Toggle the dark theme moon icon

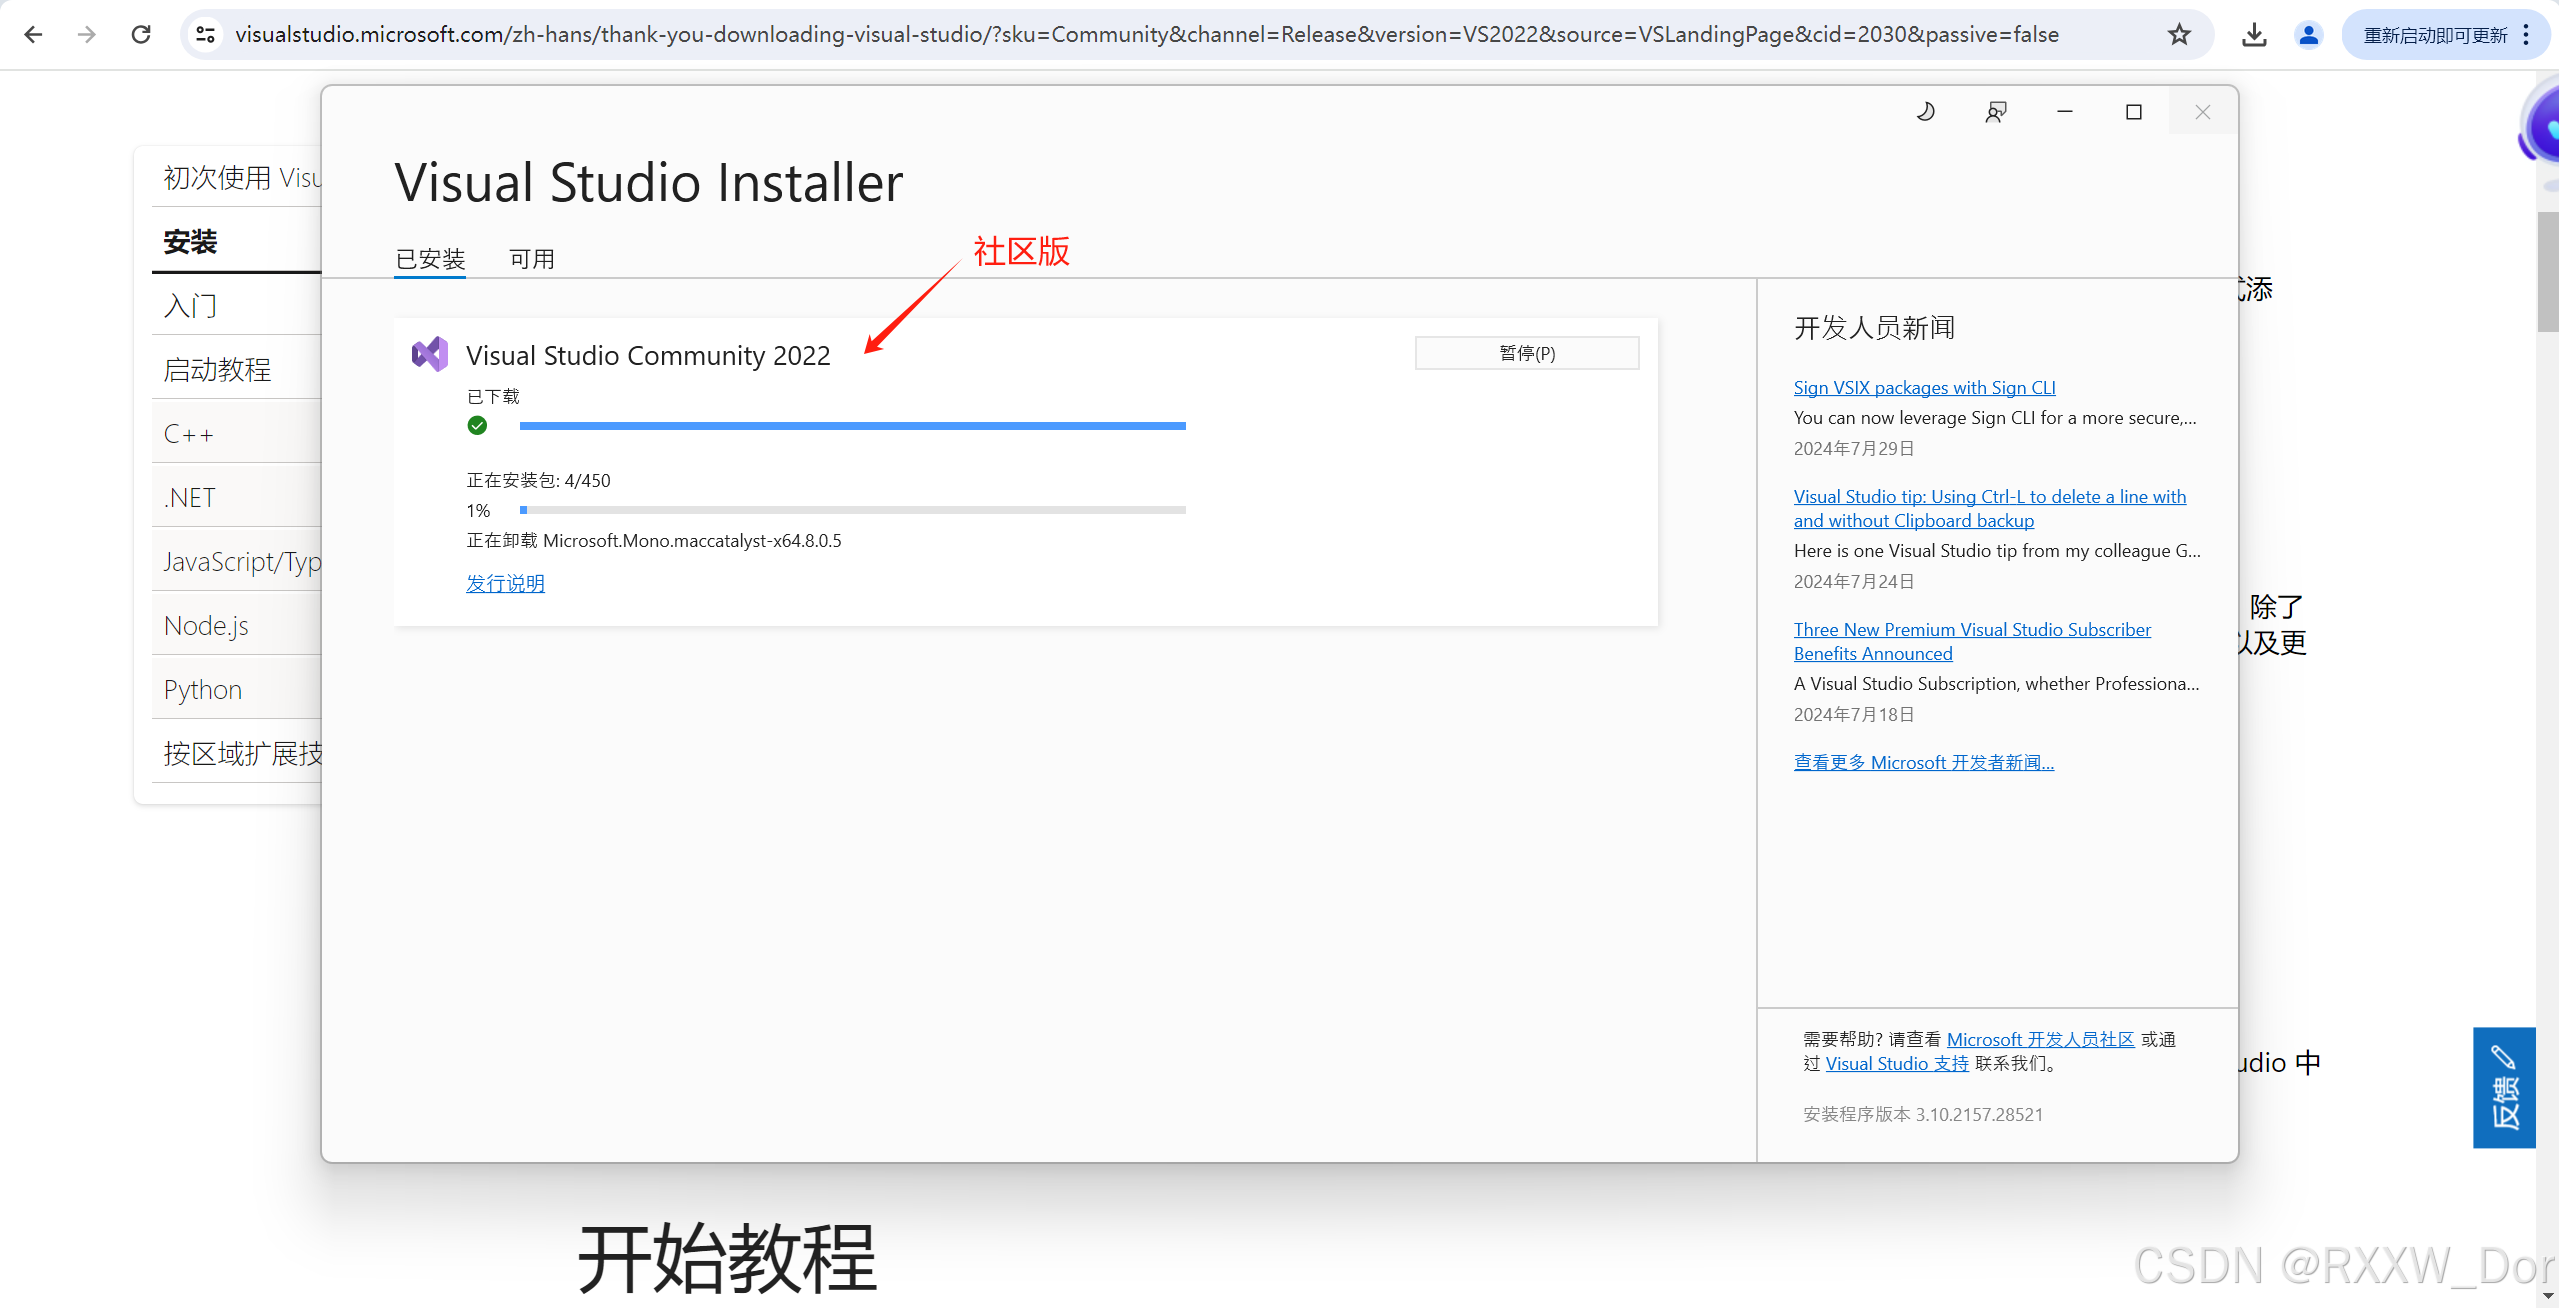(1925, 112)
